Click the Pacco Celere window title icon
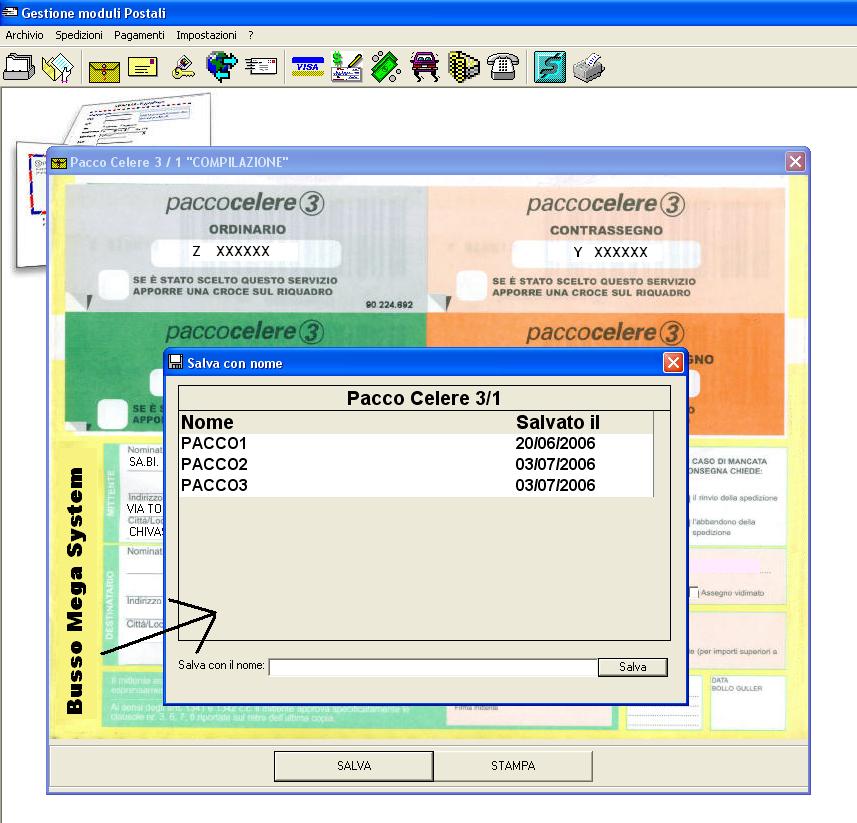 tap(58, 163)
